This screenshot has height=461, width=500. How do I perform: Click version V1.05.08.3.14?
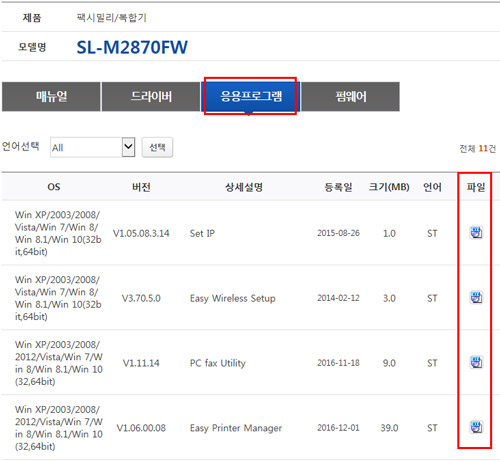point(141,233)
